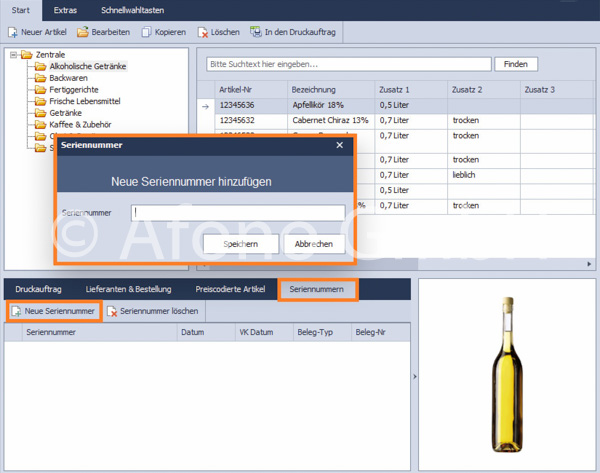
Task: Open the Schnellwahltasten tab
Action: [132, 10]
